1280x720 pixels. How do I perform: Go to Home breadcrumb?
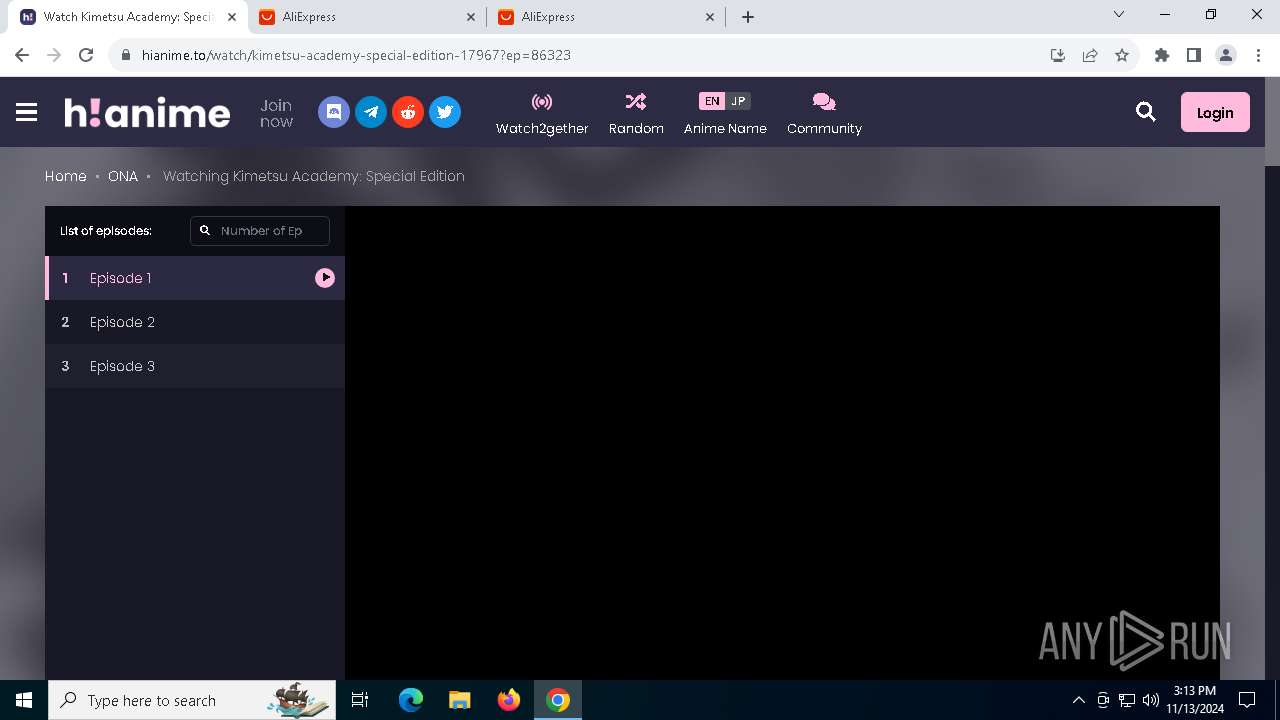point(66,176)
